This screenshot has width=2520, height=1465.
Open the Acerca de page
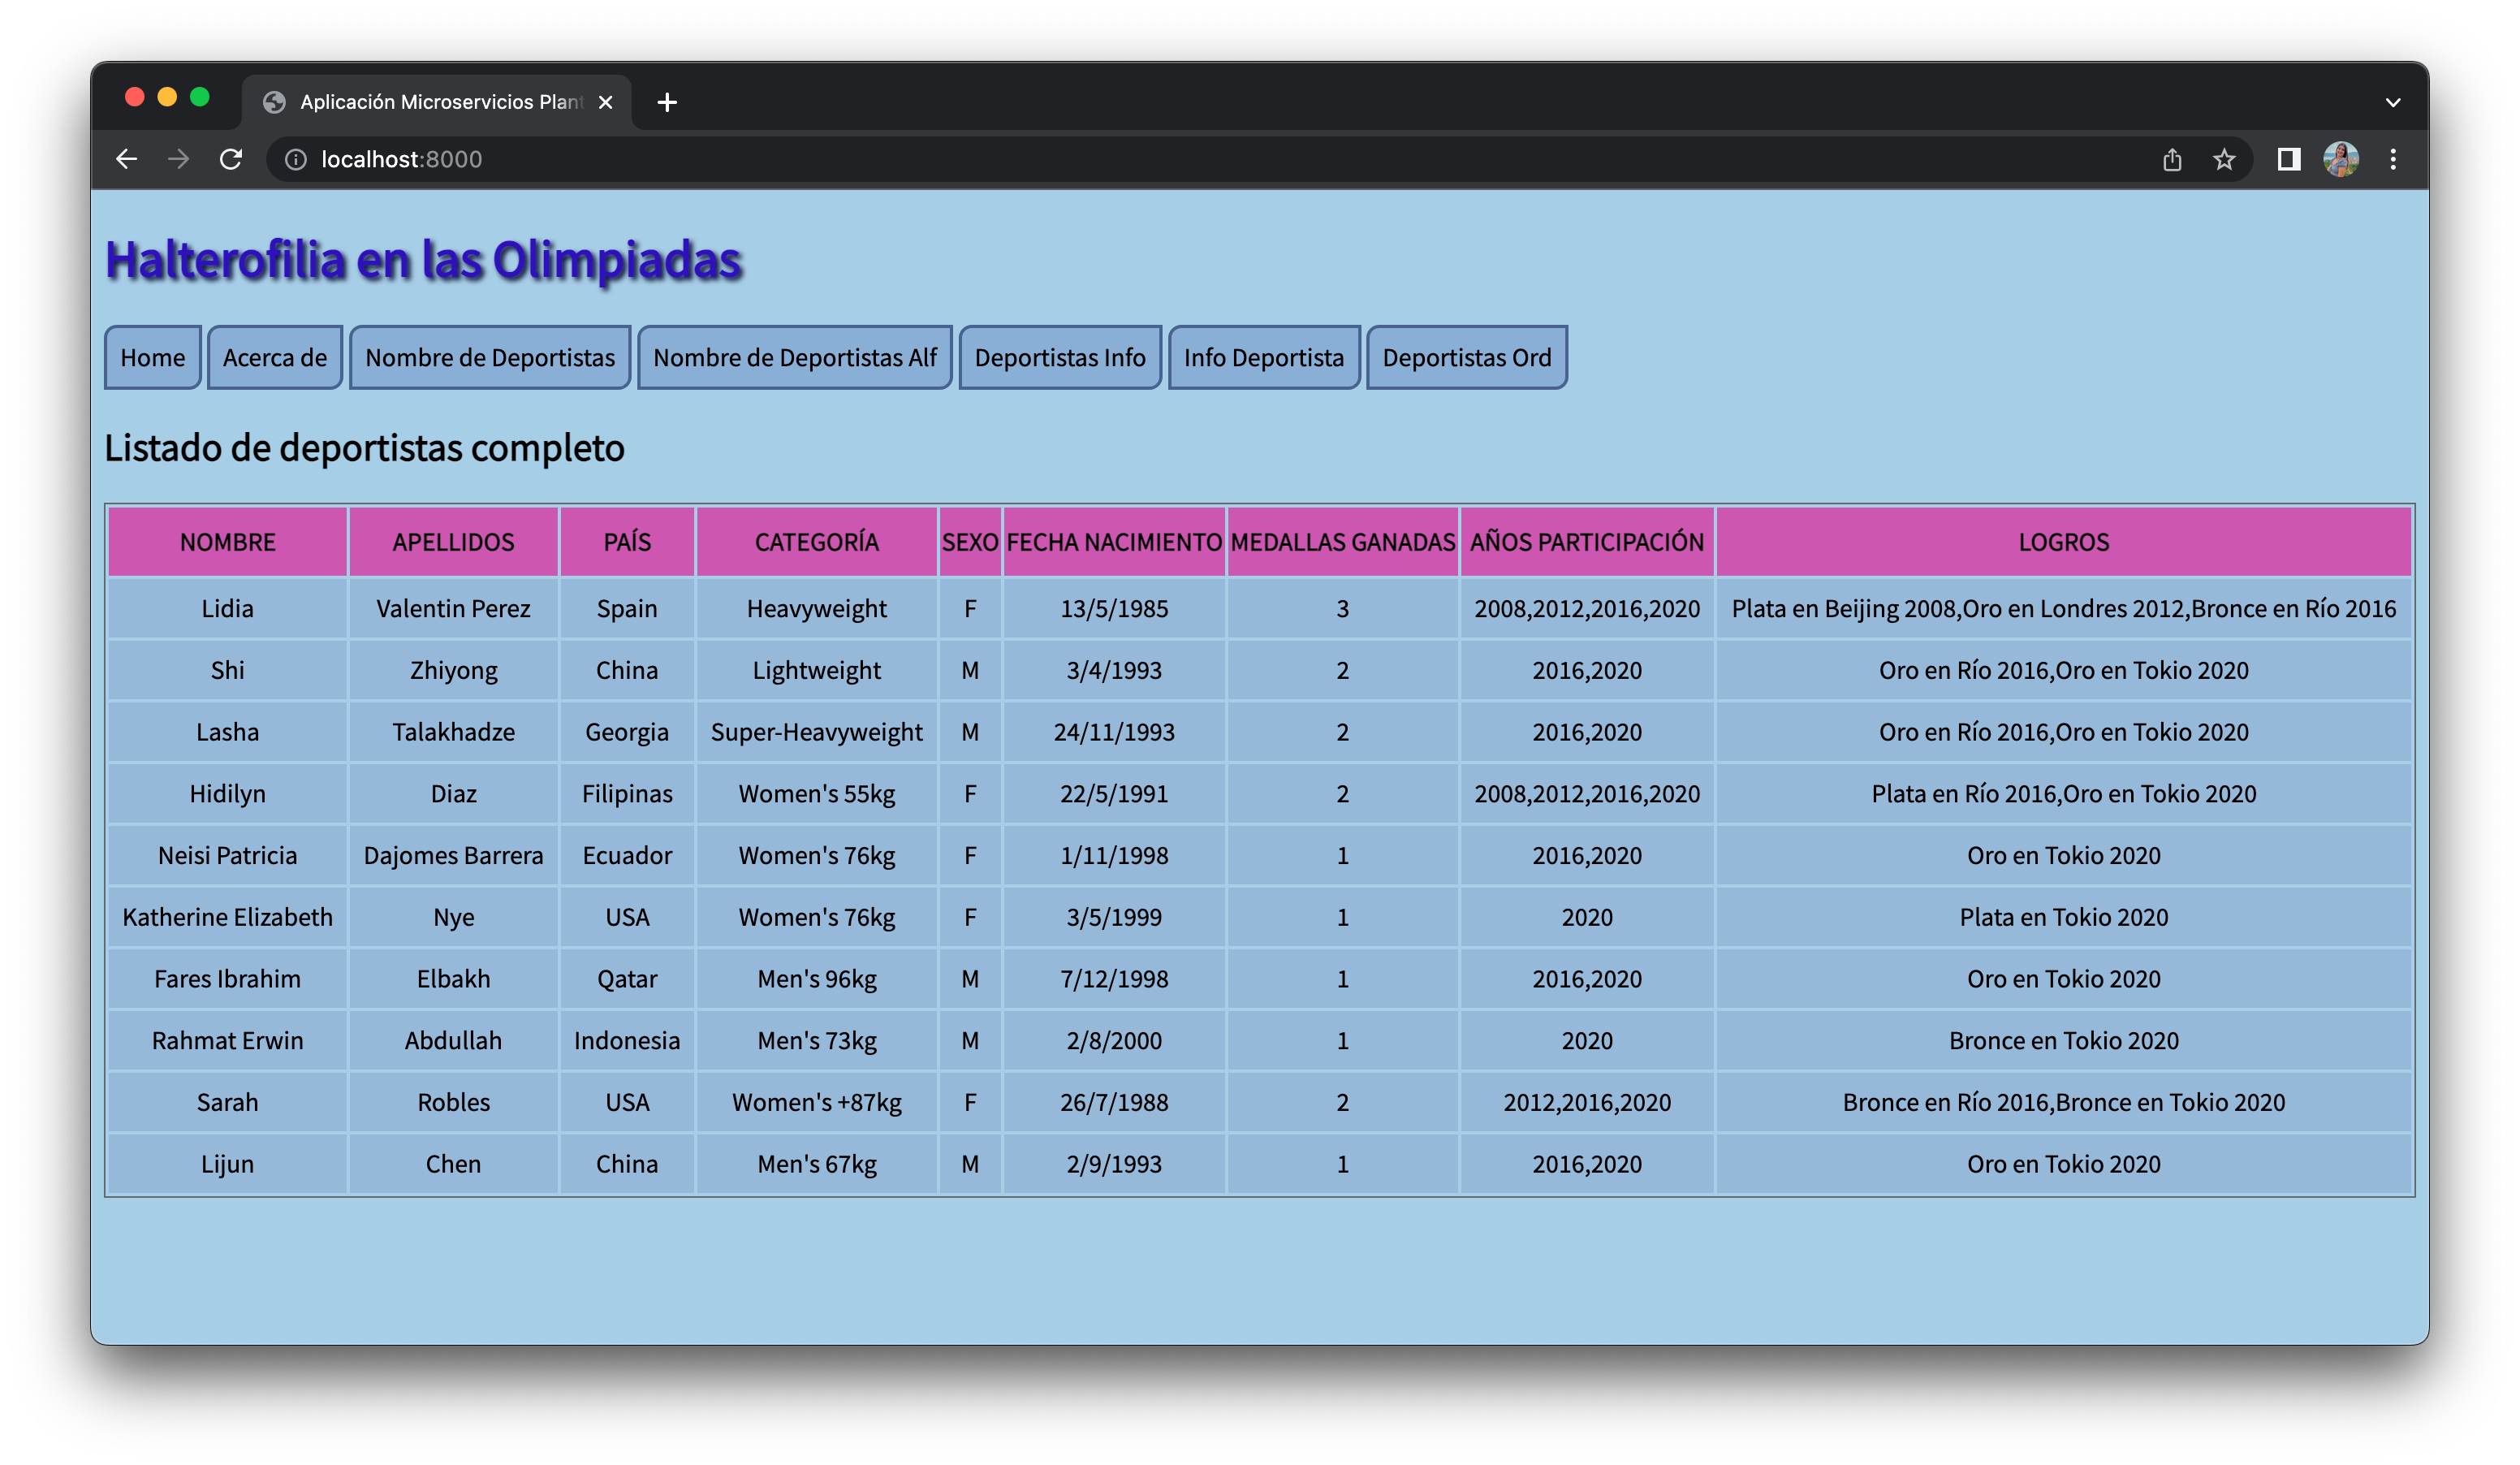[274, 357]
